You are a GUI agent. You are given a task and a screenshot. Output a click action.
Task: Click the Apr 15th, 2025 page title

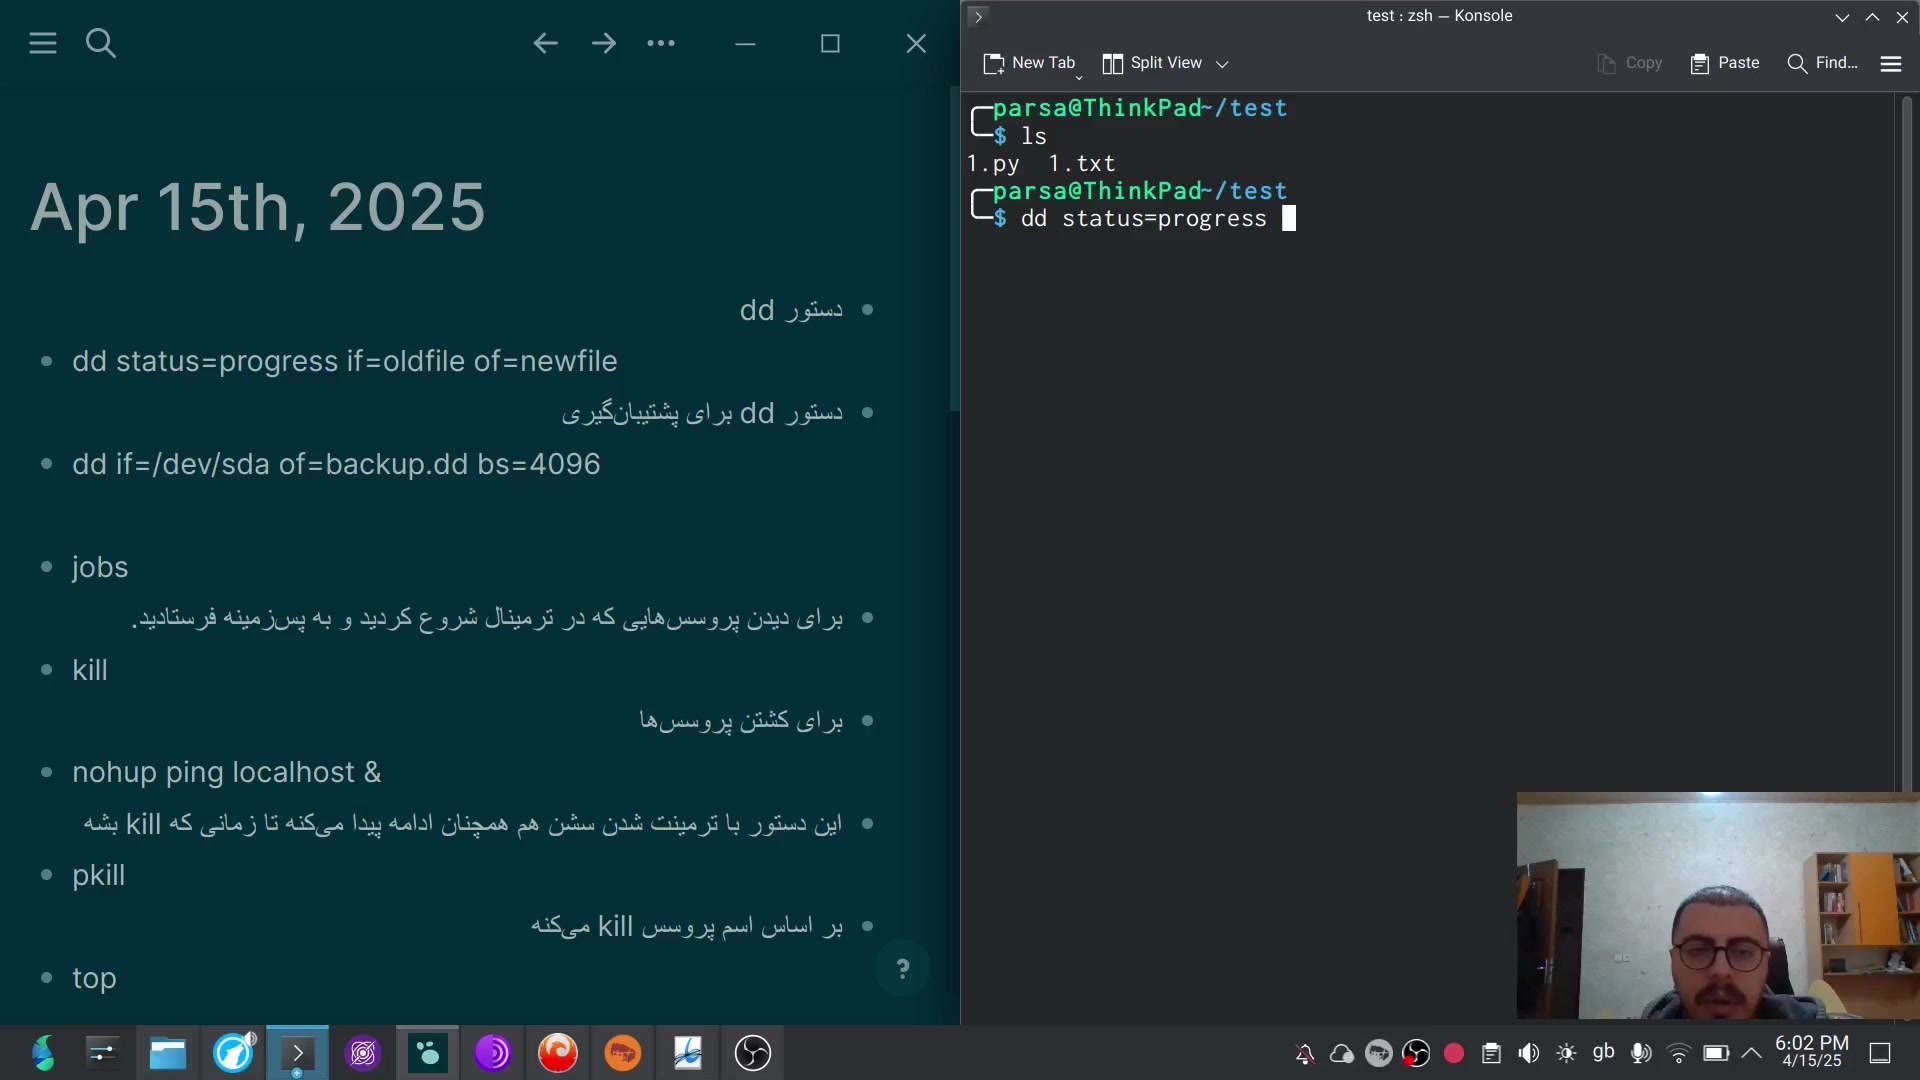pos(258,207)
